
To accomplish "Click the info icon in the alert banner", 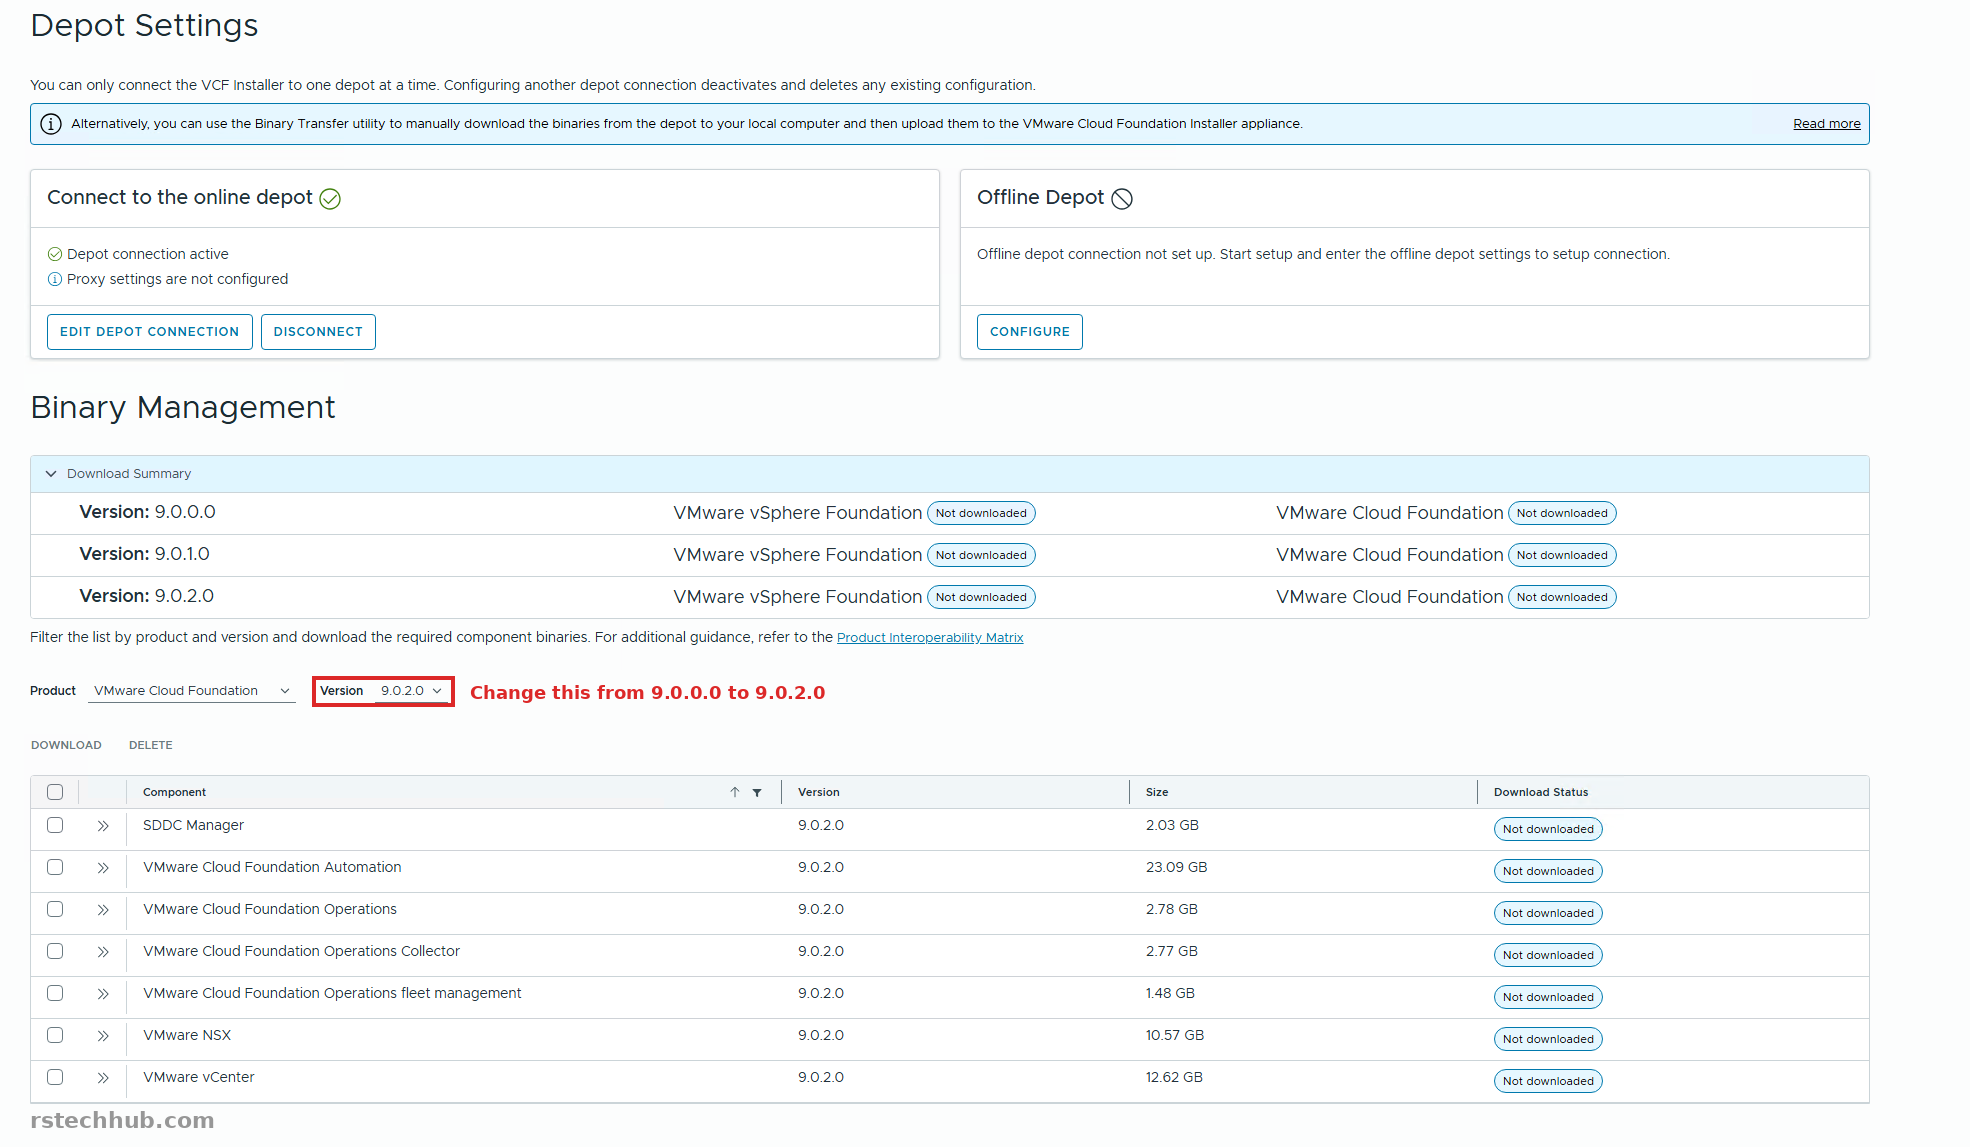I will tap(50, 124).
